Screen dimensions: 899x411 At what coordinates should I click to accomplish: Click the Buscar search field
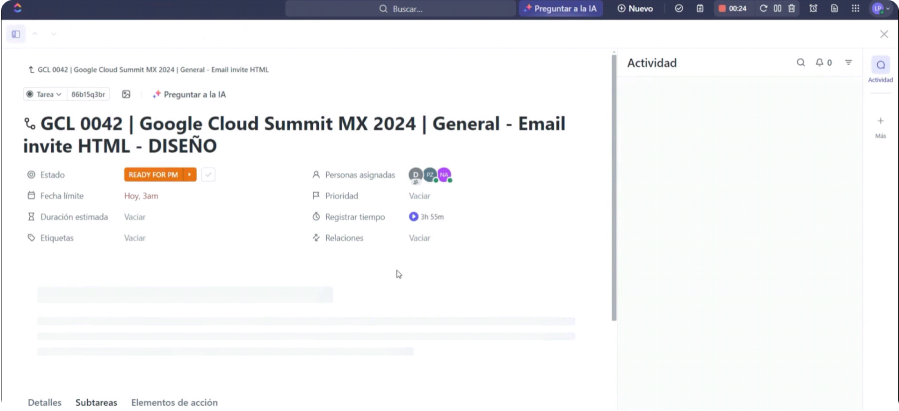pos(400,9)
